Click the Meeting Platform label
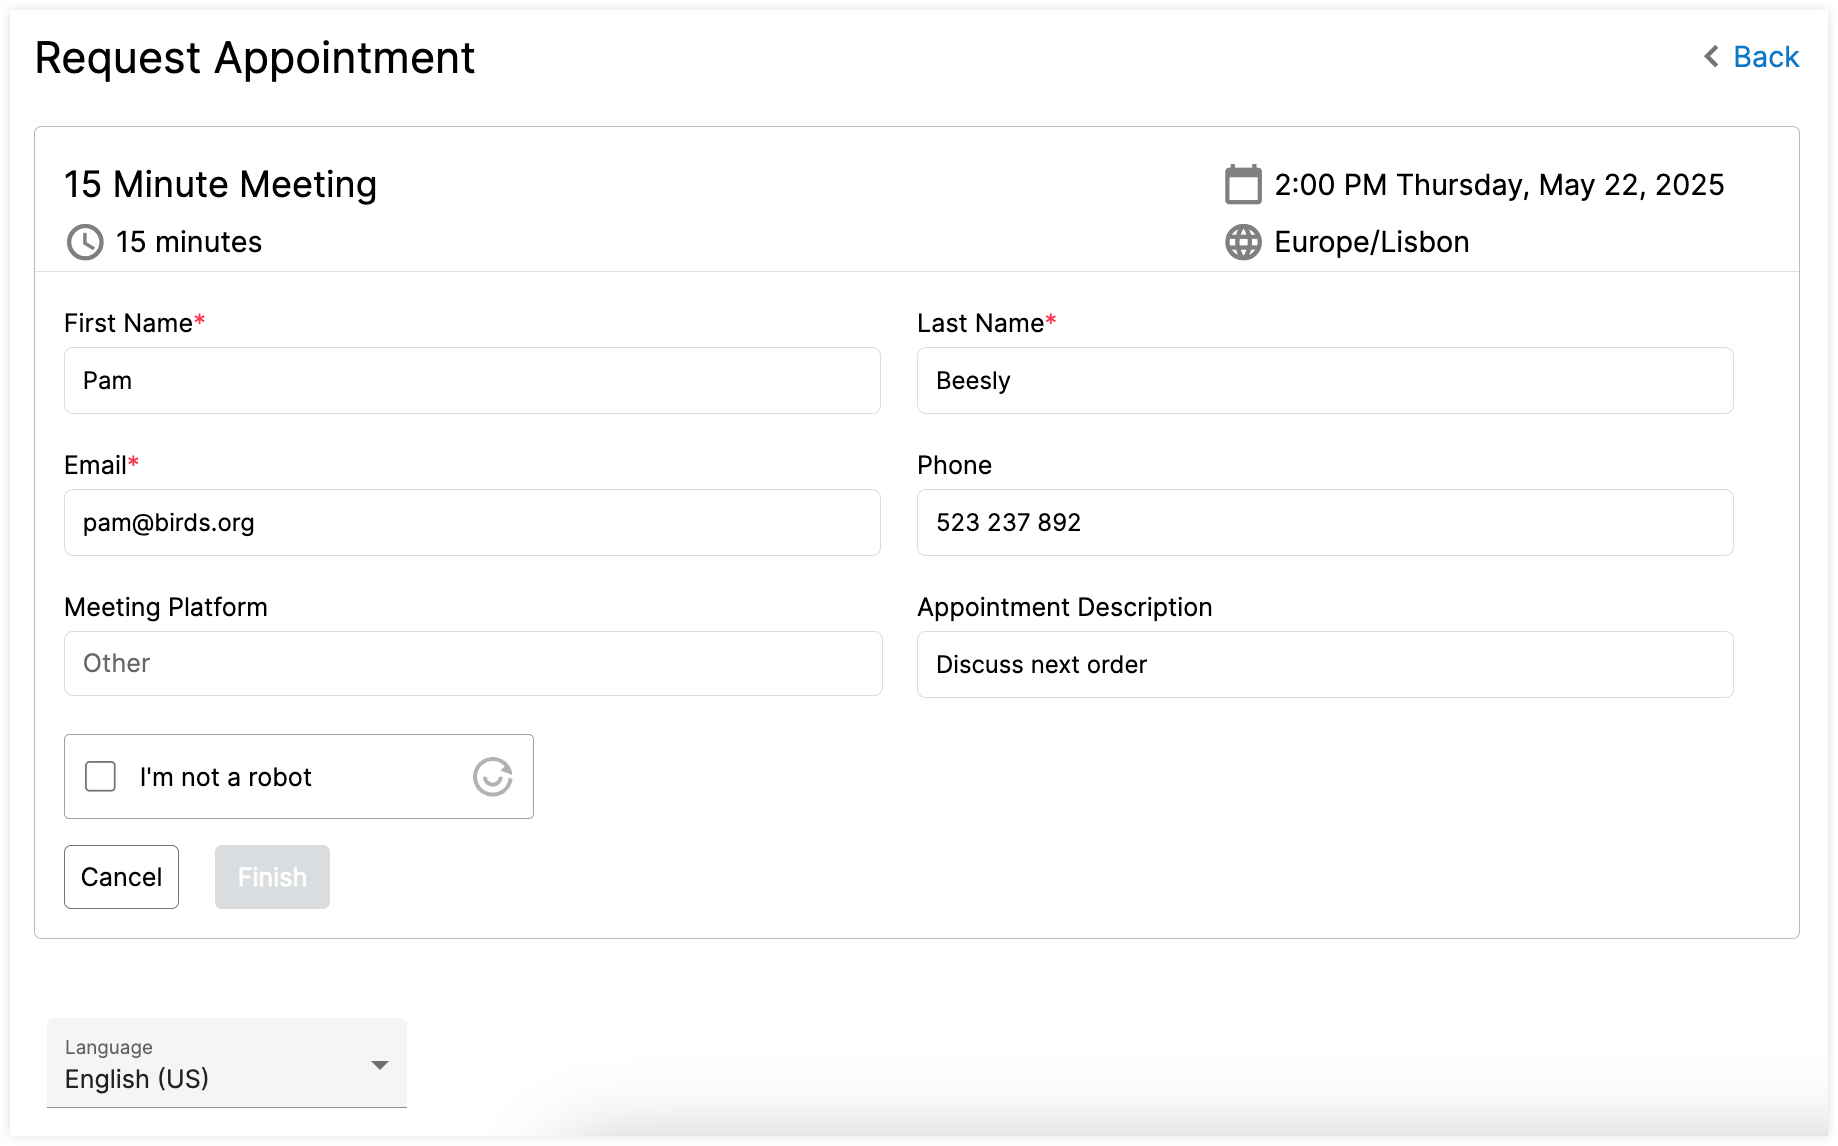Screen dimensions: 1838x1146 [166, 607]
